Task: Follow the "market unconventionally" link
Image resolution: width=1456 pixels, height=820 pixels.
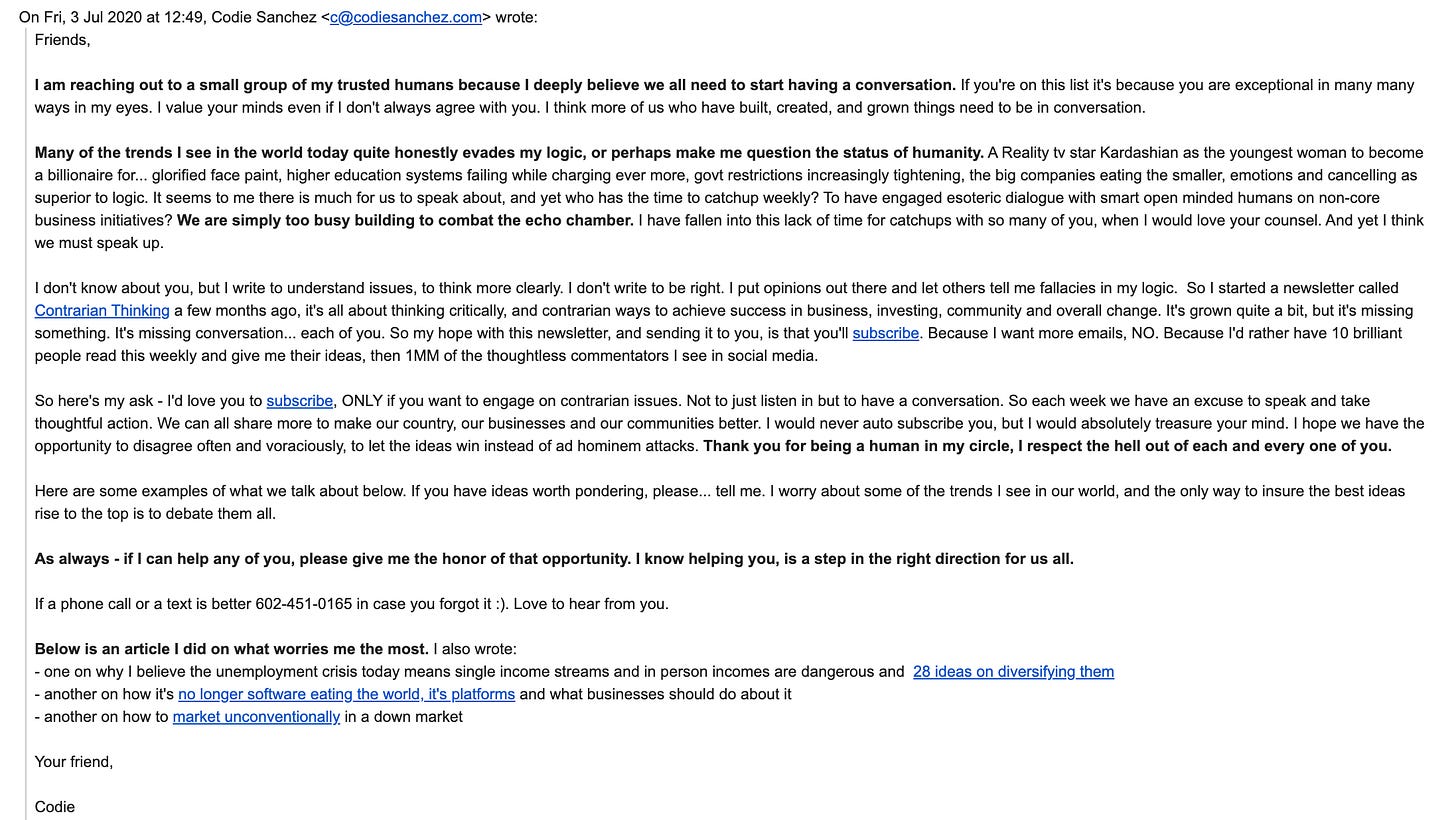Action: (256, 716)
